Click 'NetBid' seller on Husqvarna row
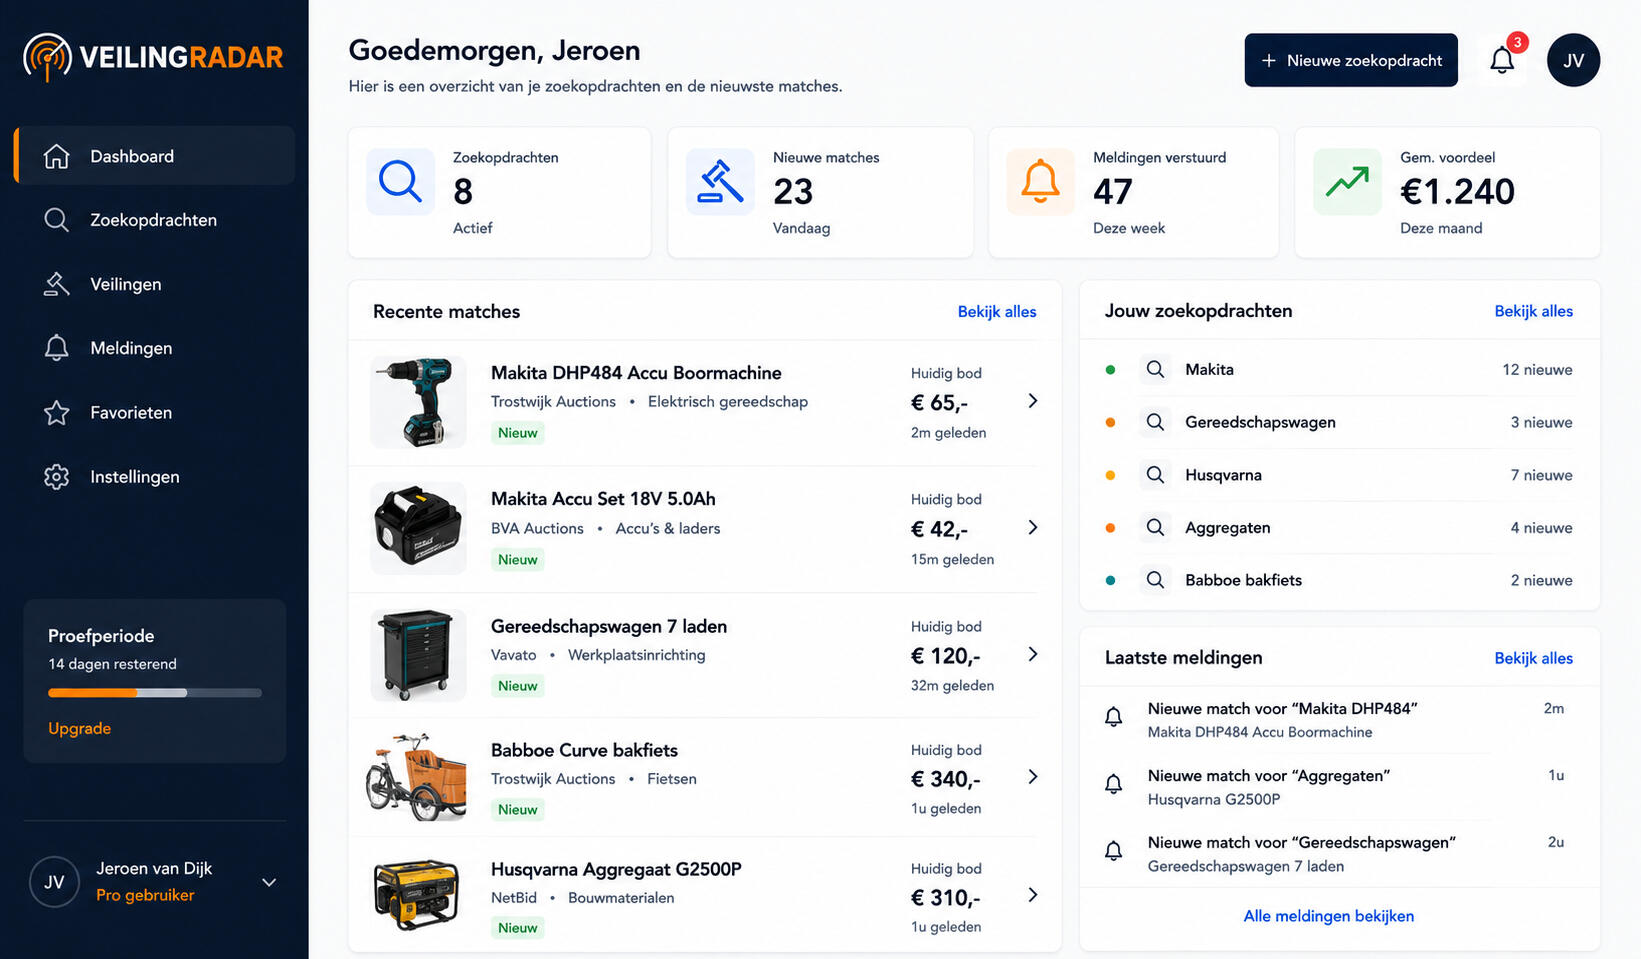The width and height of the screenshot is (1641, 959). click(x=514, y=897)
